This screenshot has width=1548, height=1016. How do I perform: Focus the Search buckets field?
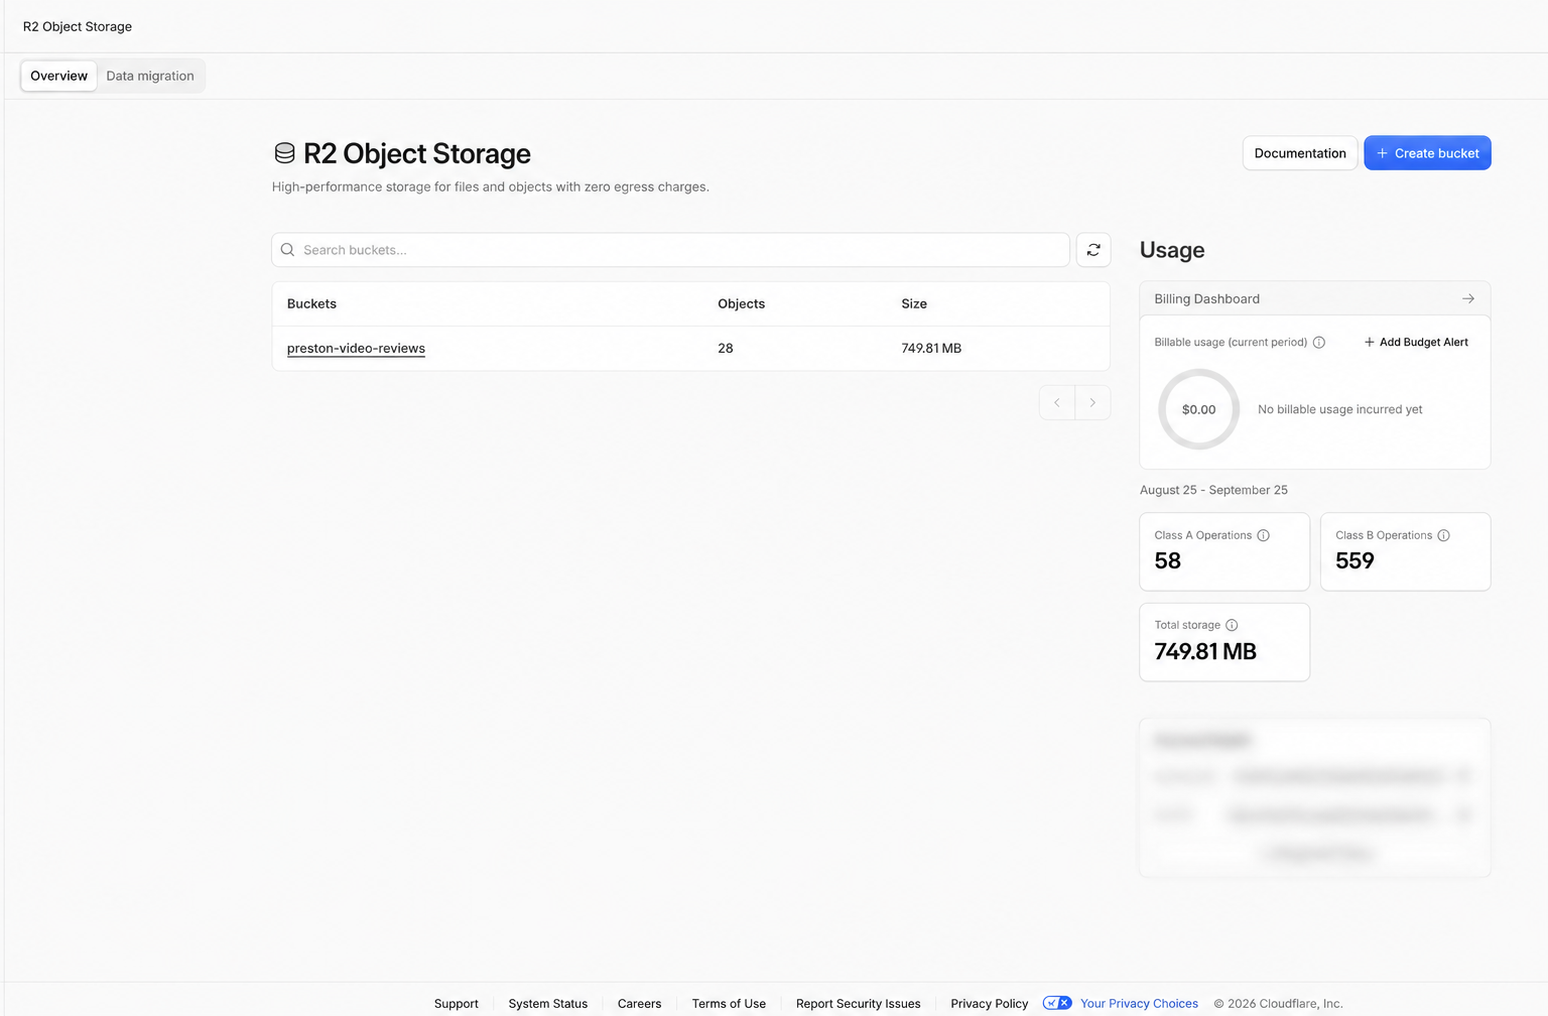click(670, 250)
